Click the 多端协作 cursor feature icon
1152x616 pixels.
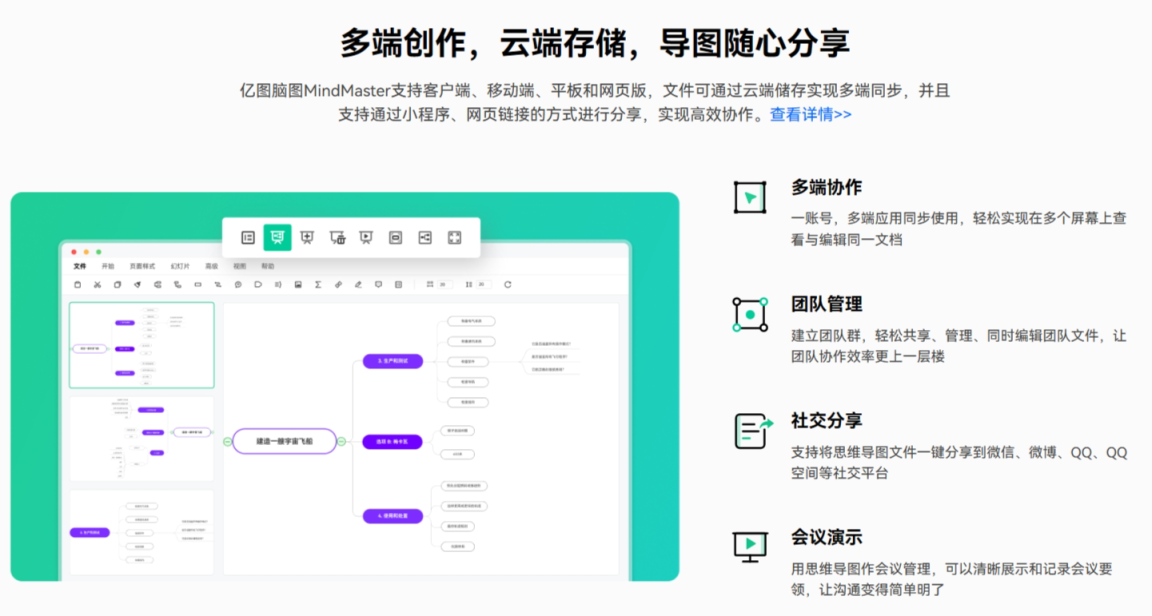(750, 197)
